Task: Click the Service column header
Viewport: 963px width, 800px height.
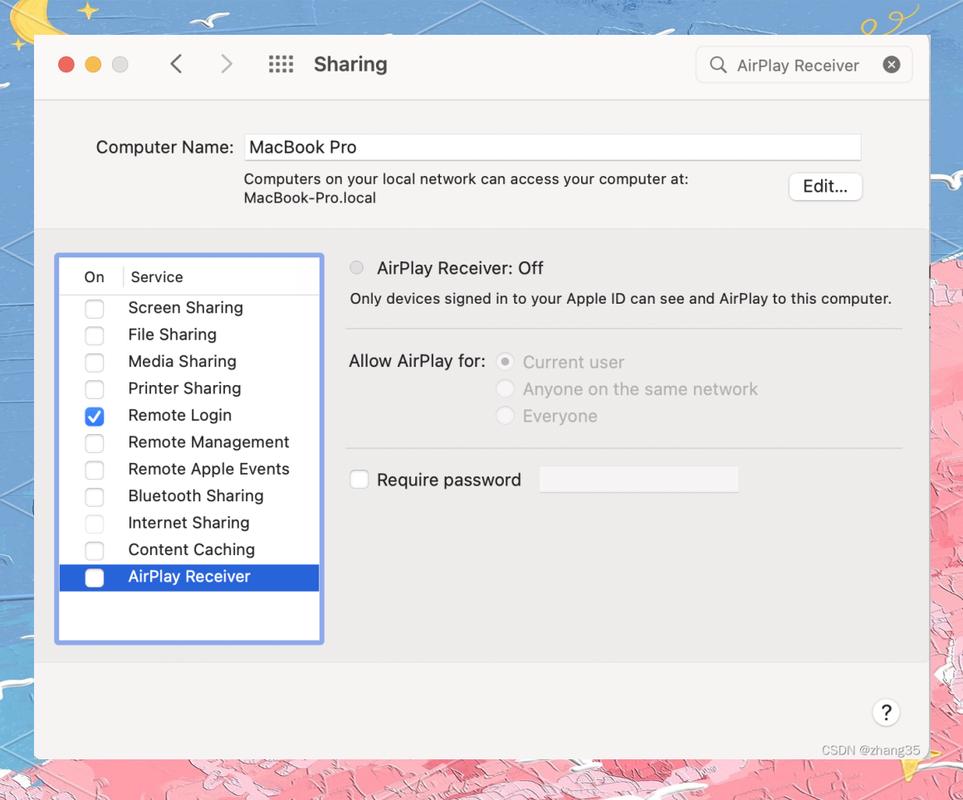Action: coord(157,278)
